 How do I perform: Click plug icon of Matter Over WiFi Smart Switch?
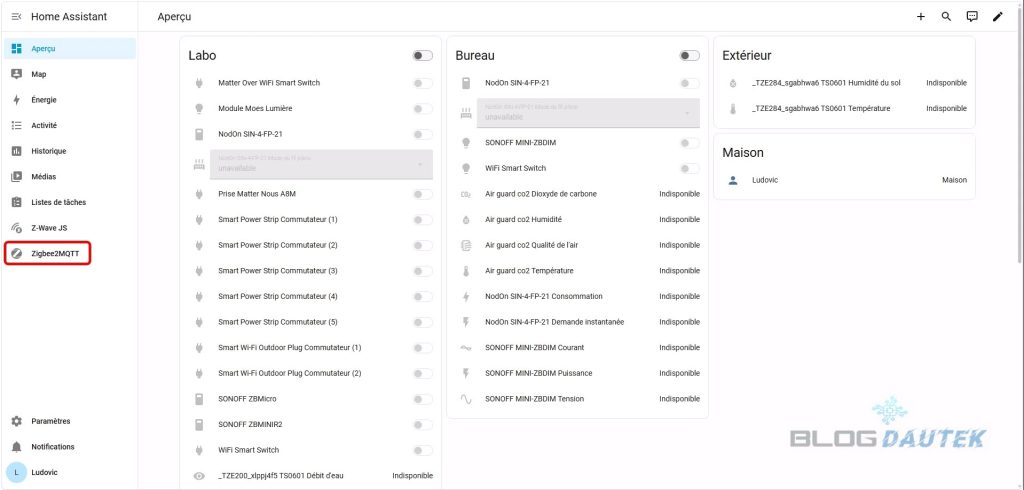[x=199, y=83]
